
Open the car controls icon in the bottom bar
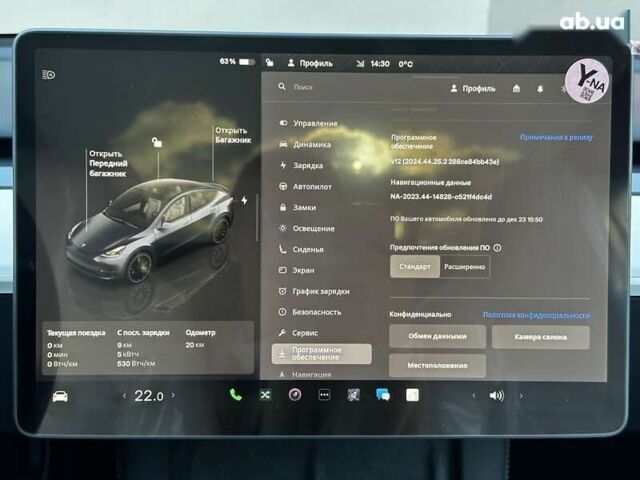point(60,396)
